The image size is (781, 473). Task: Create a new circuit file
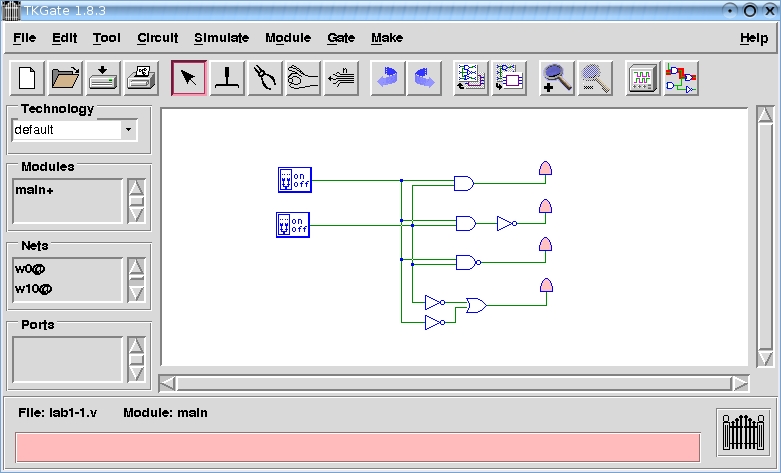click(27, 78)
